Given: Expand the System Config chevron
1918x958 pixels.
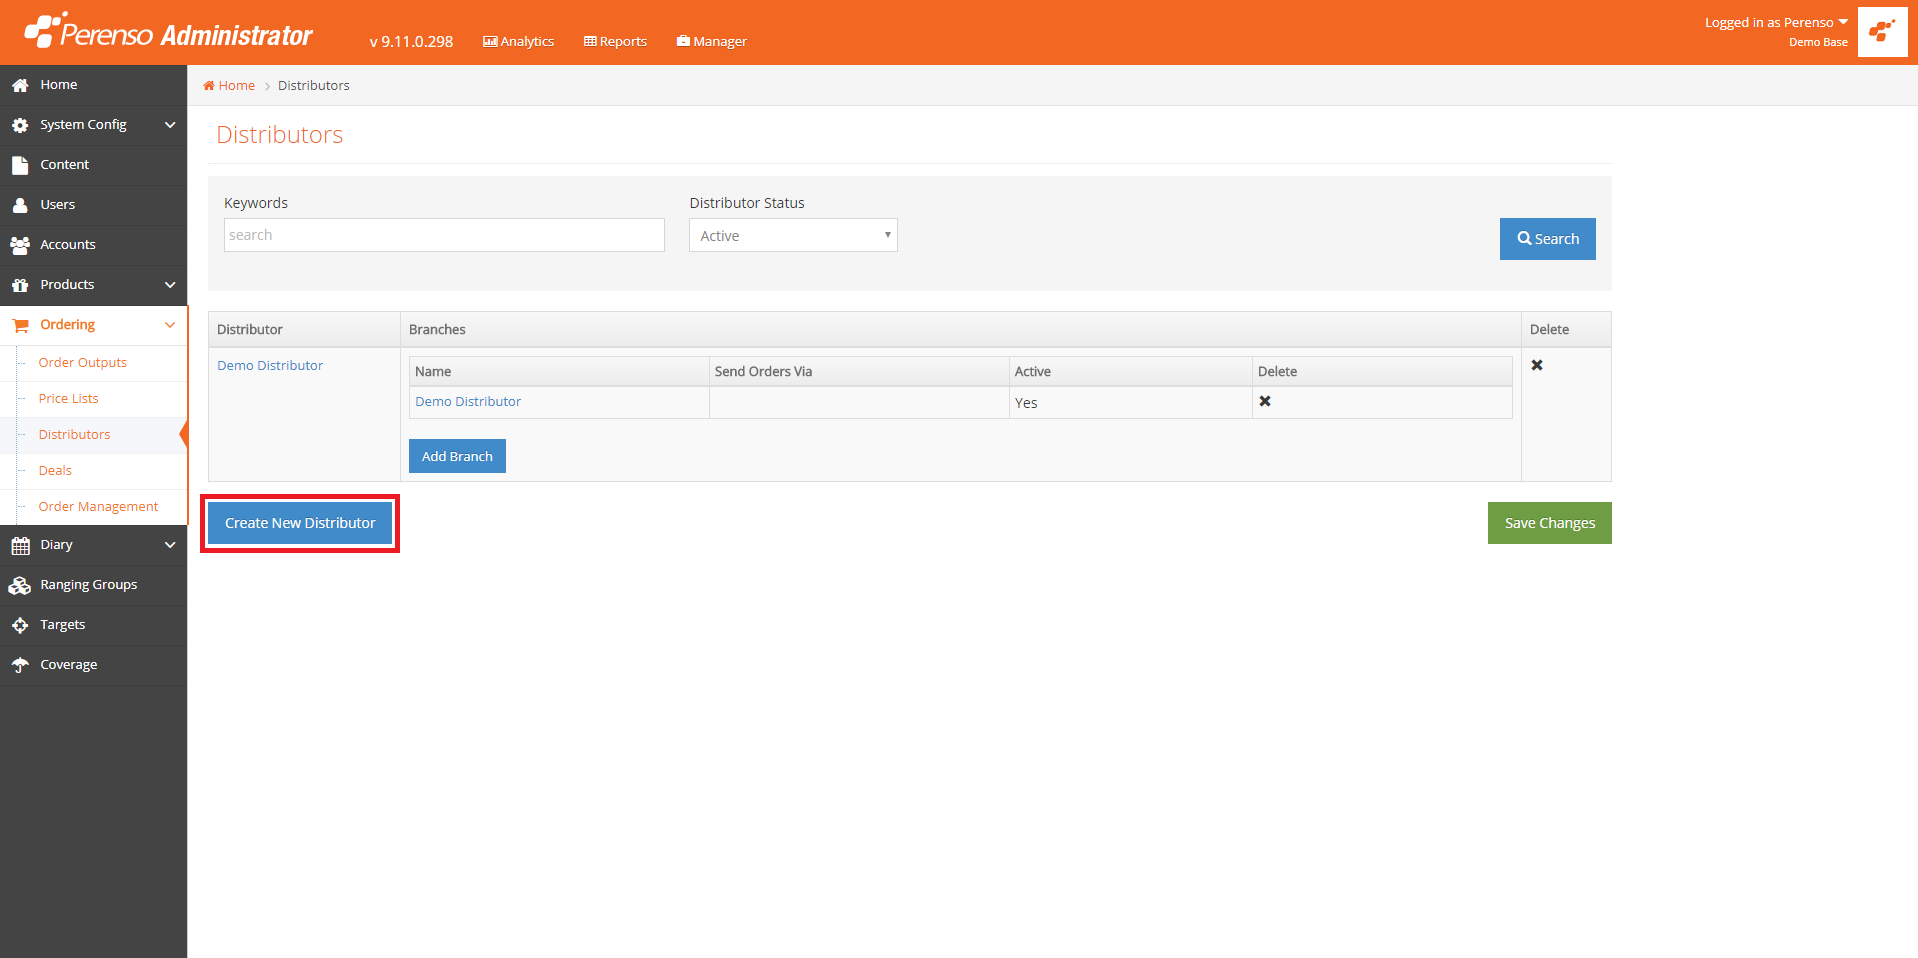Looking at the screenshot, I should [170, 125].
